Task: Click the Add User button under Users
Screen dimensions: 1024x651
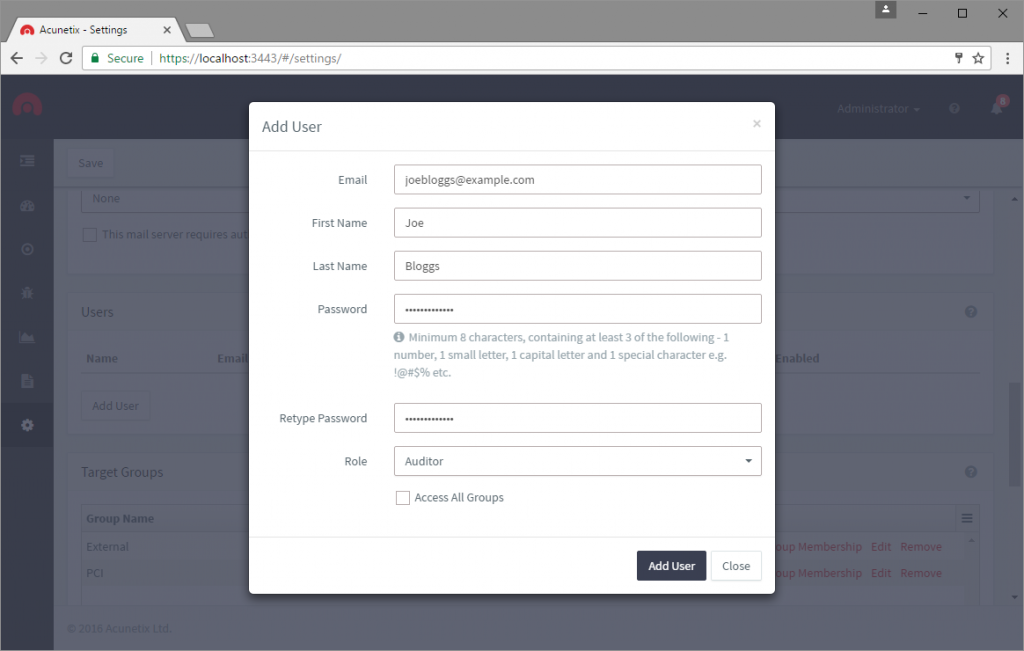Action: pos(116,405)
